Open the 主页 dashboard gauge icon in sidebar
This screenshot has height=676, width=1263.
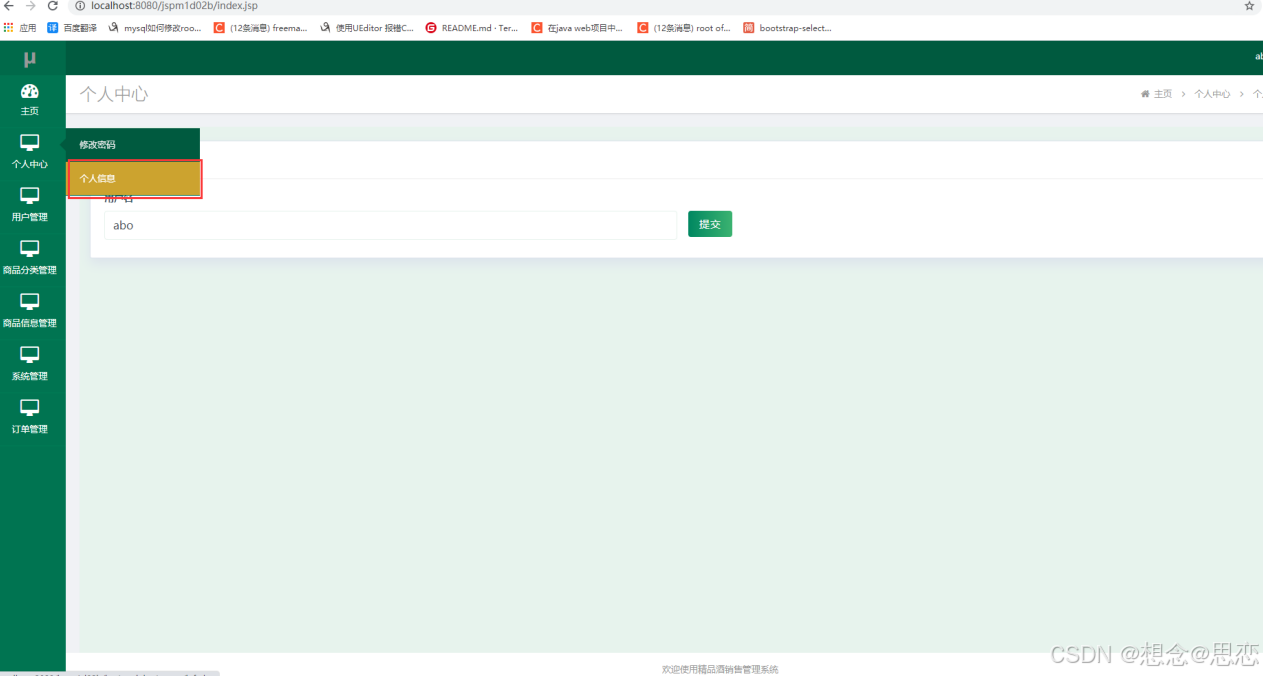tap(30, 91)
